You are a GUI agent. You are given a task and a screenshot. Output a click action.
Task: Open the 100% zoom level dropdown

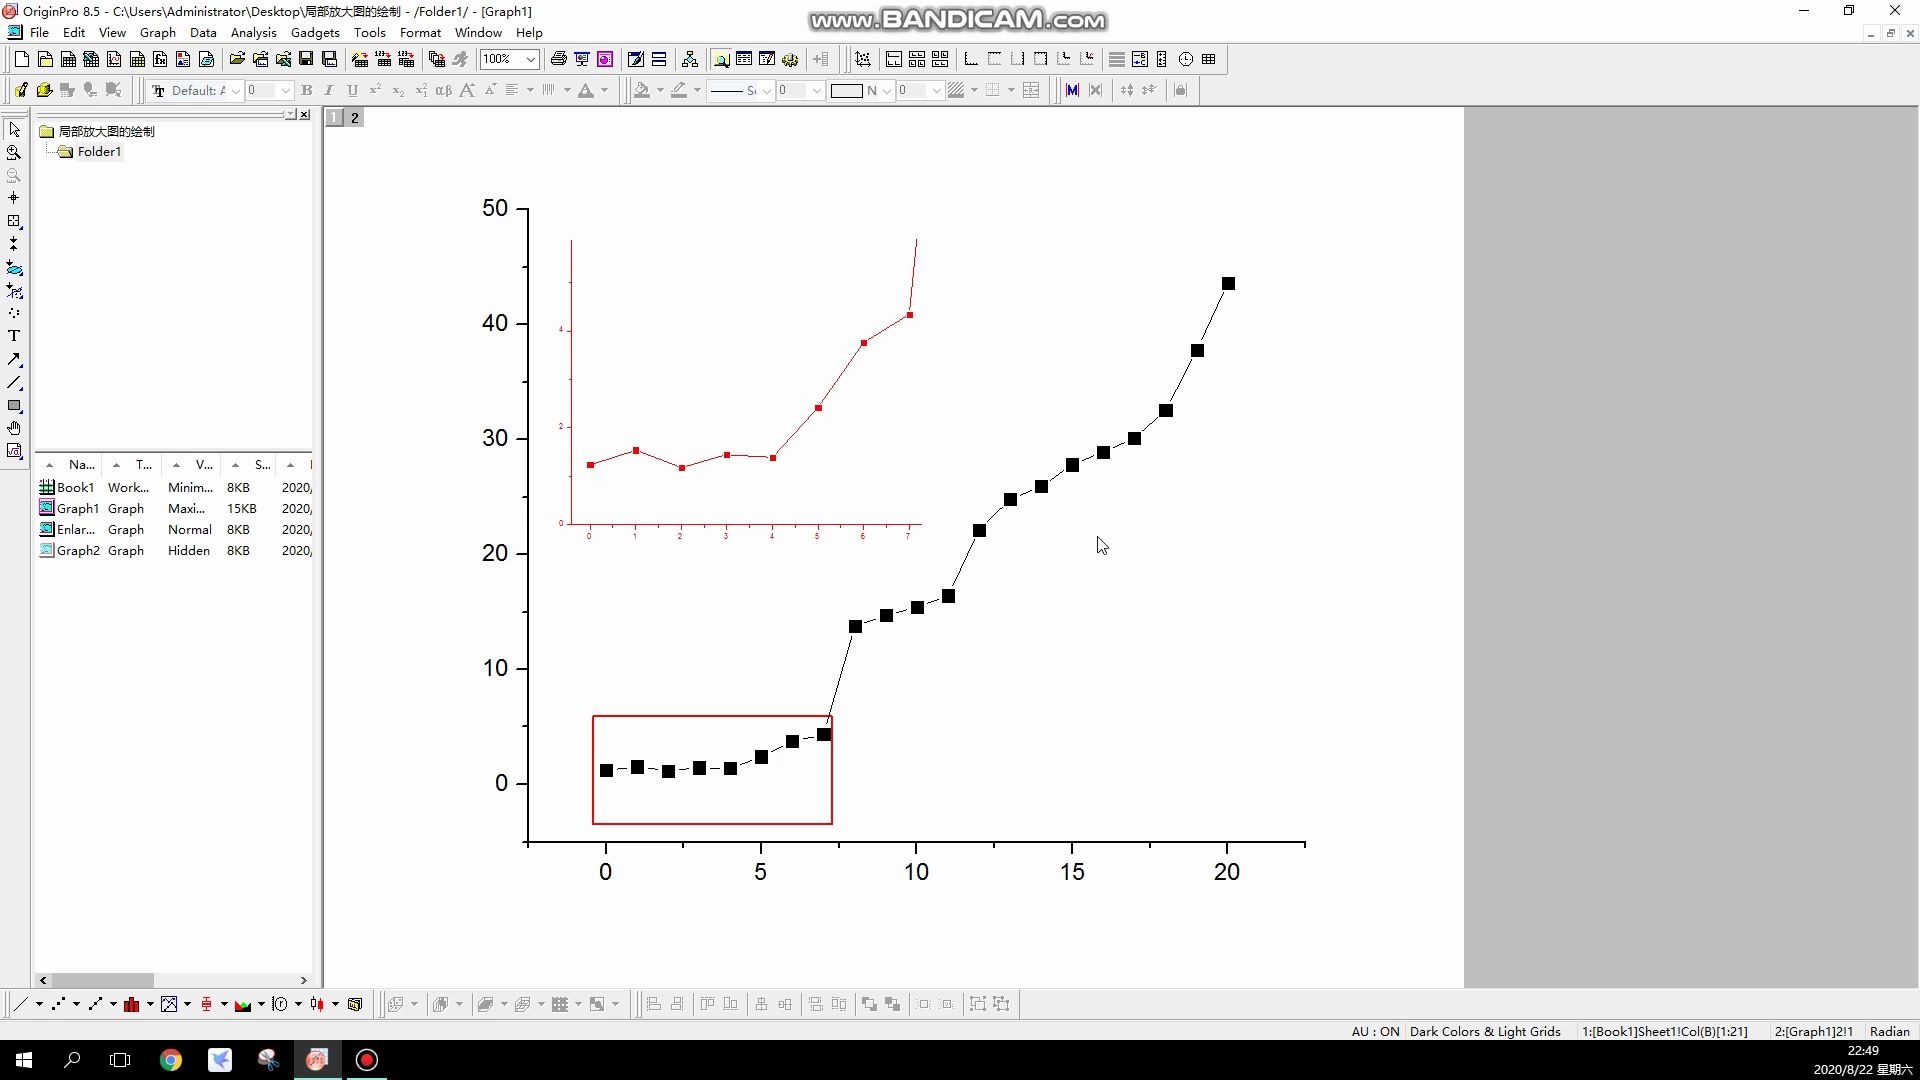(530, 59)
